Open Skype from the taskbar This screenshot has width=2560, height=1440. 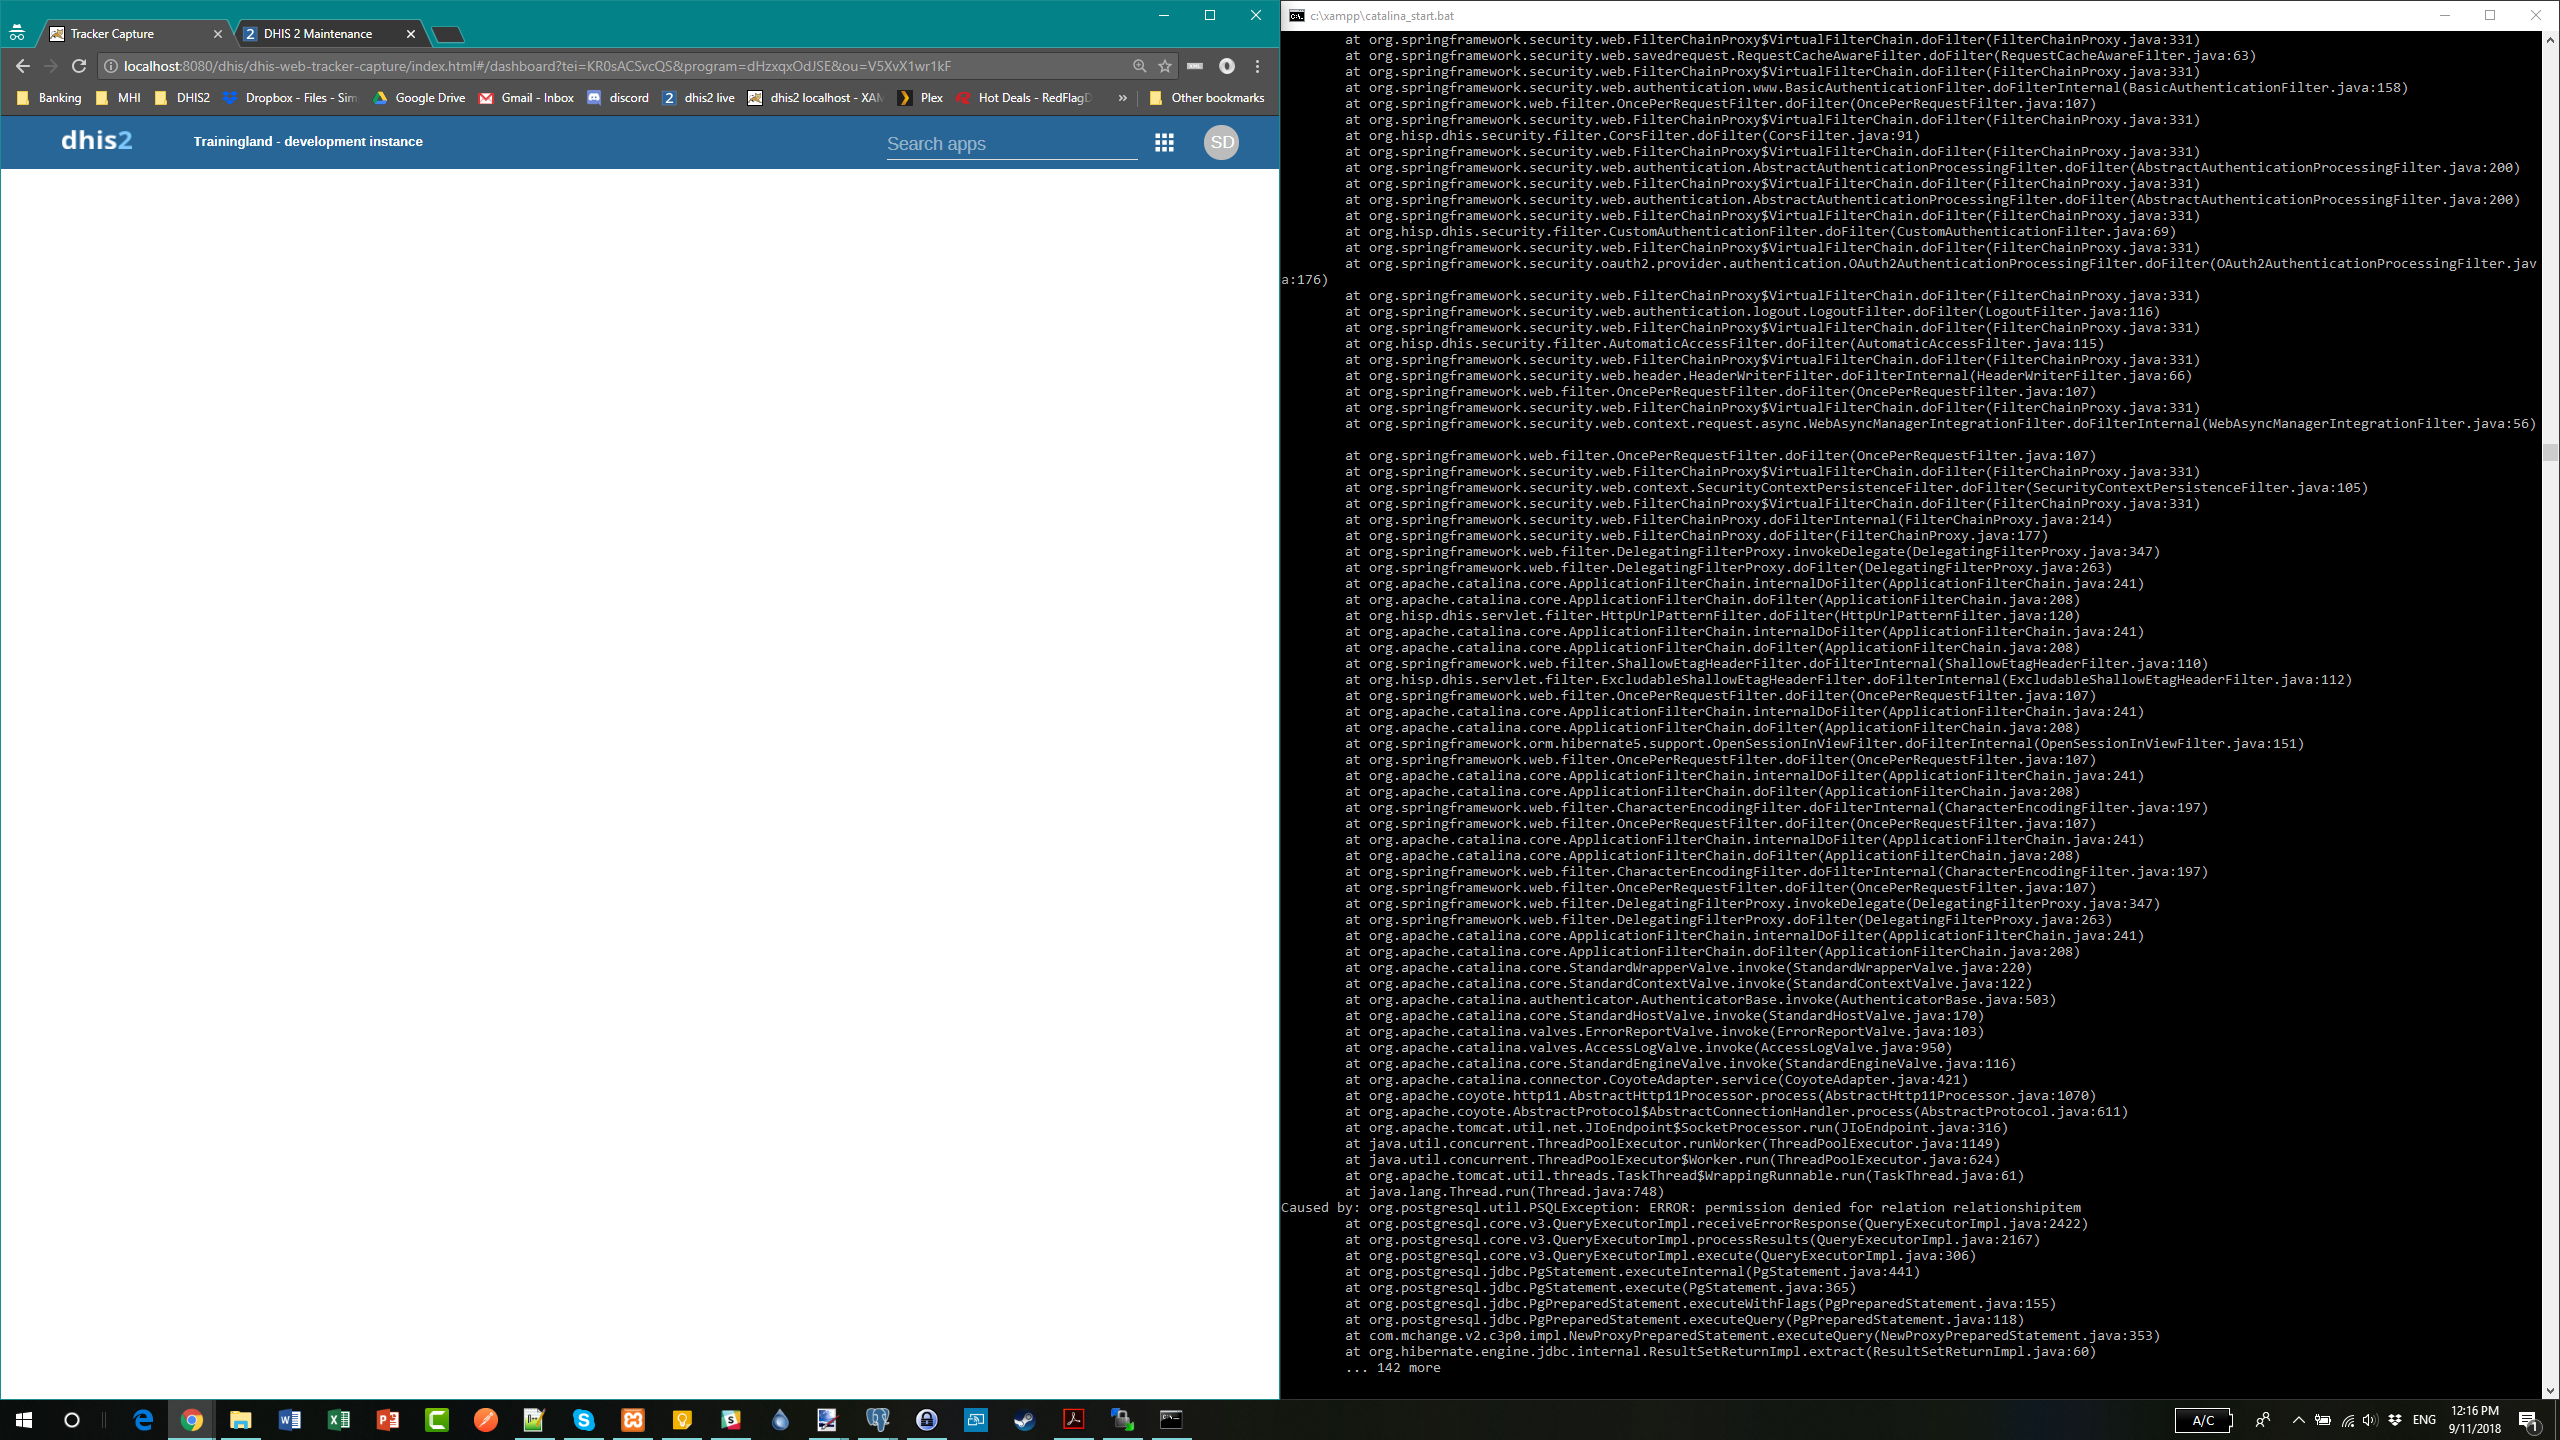click(584, 1419)
